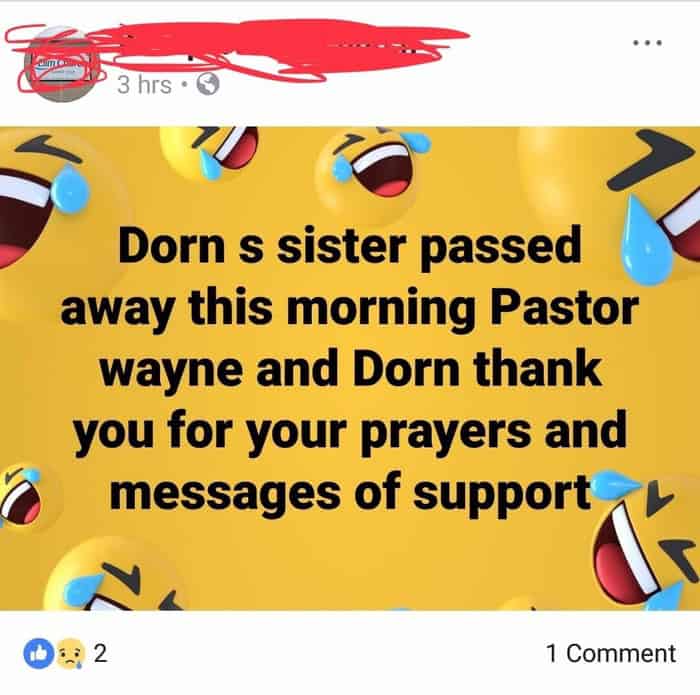Click the 'Dorn s sister passed' text line

click(350, 248)
